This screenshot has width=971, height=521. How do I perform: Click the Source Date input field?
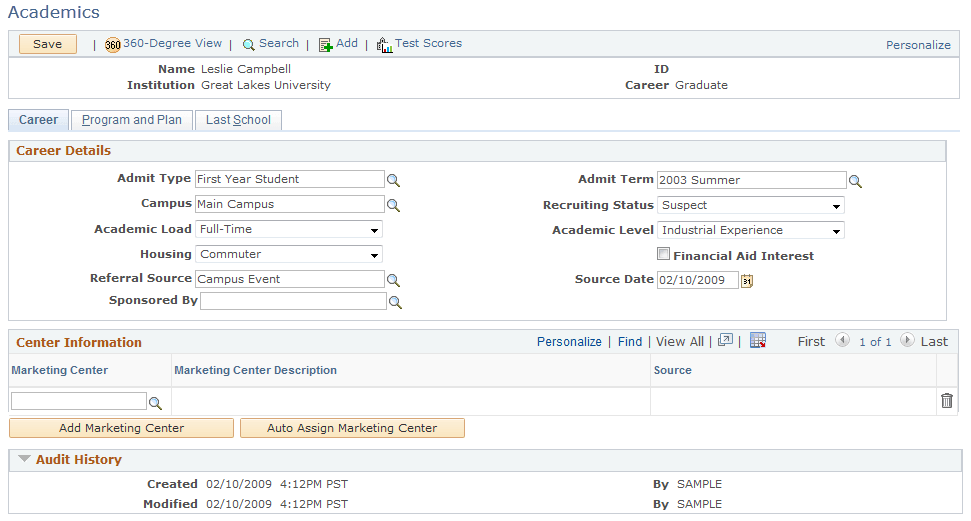(x=698, y=280)
